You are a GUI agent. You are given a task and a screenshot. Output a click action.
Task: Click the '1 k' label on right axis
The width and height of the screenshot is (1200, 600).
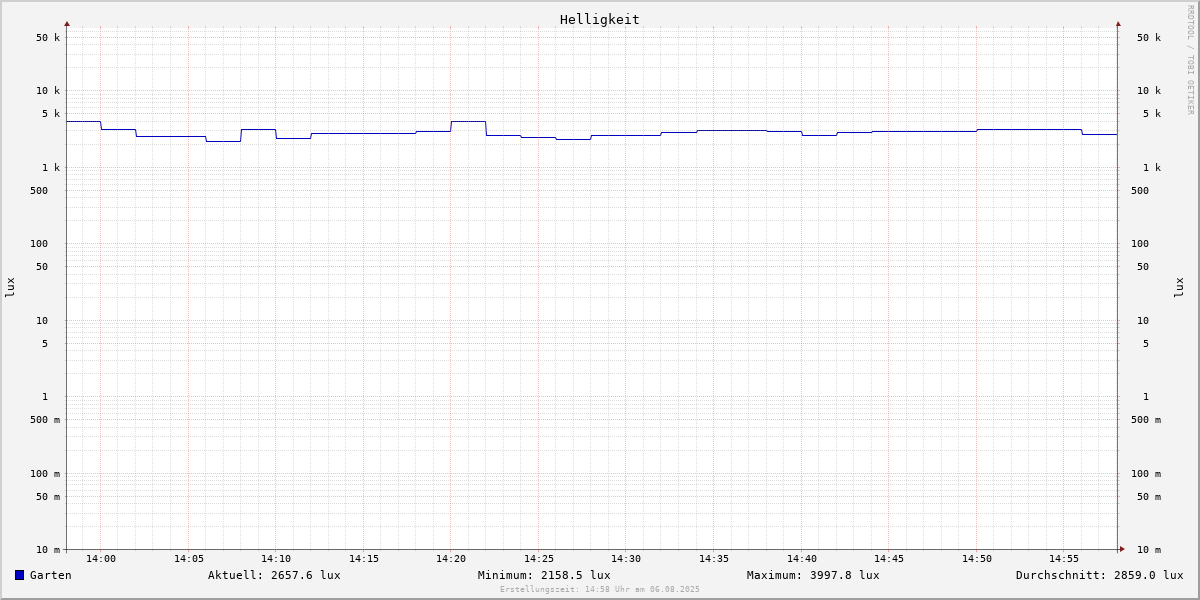coord(1152,168)
